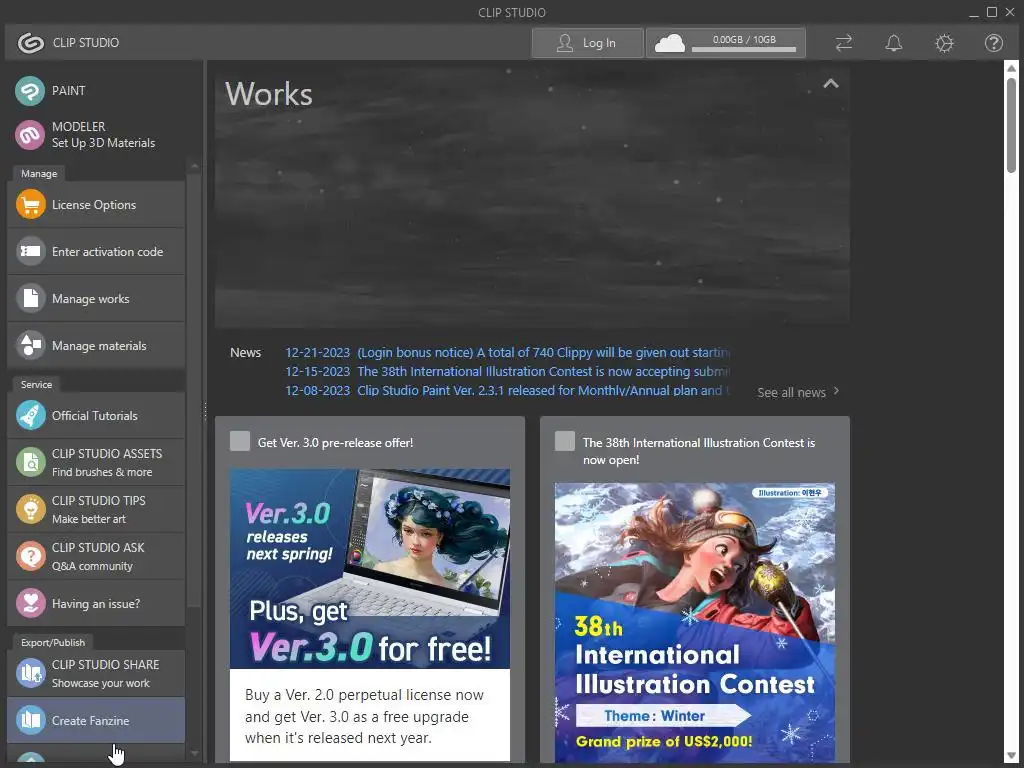Click the News label text

[246, 353]
